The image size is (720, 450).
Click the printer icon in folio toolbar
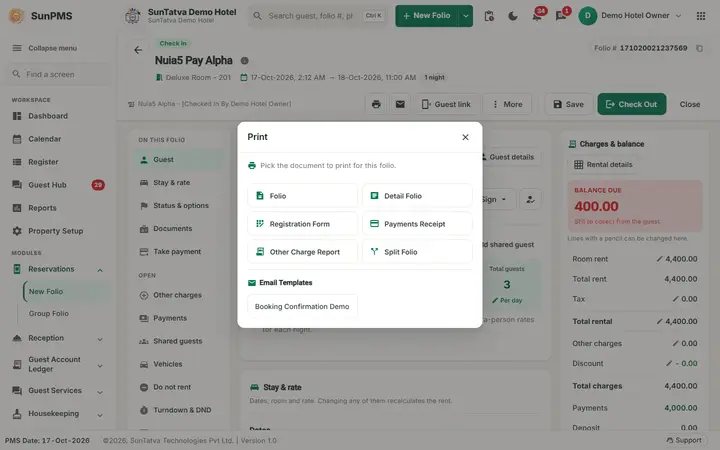(376, 104)
